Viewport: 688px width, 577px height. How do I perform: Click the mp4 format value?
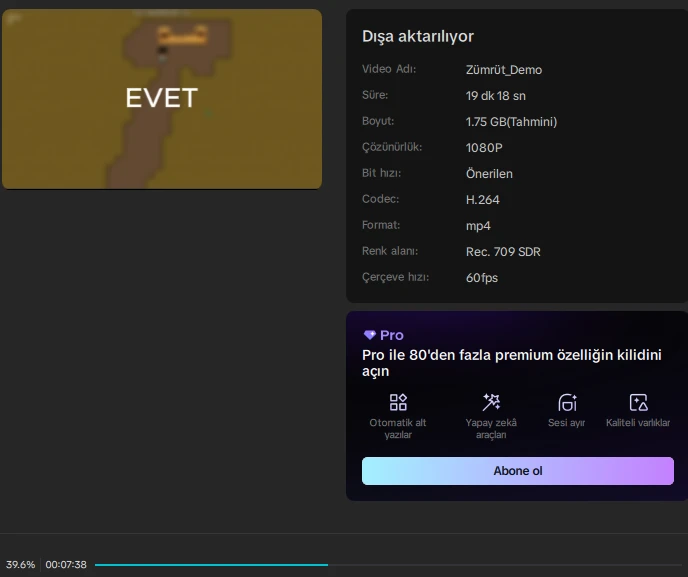(478, 226)
